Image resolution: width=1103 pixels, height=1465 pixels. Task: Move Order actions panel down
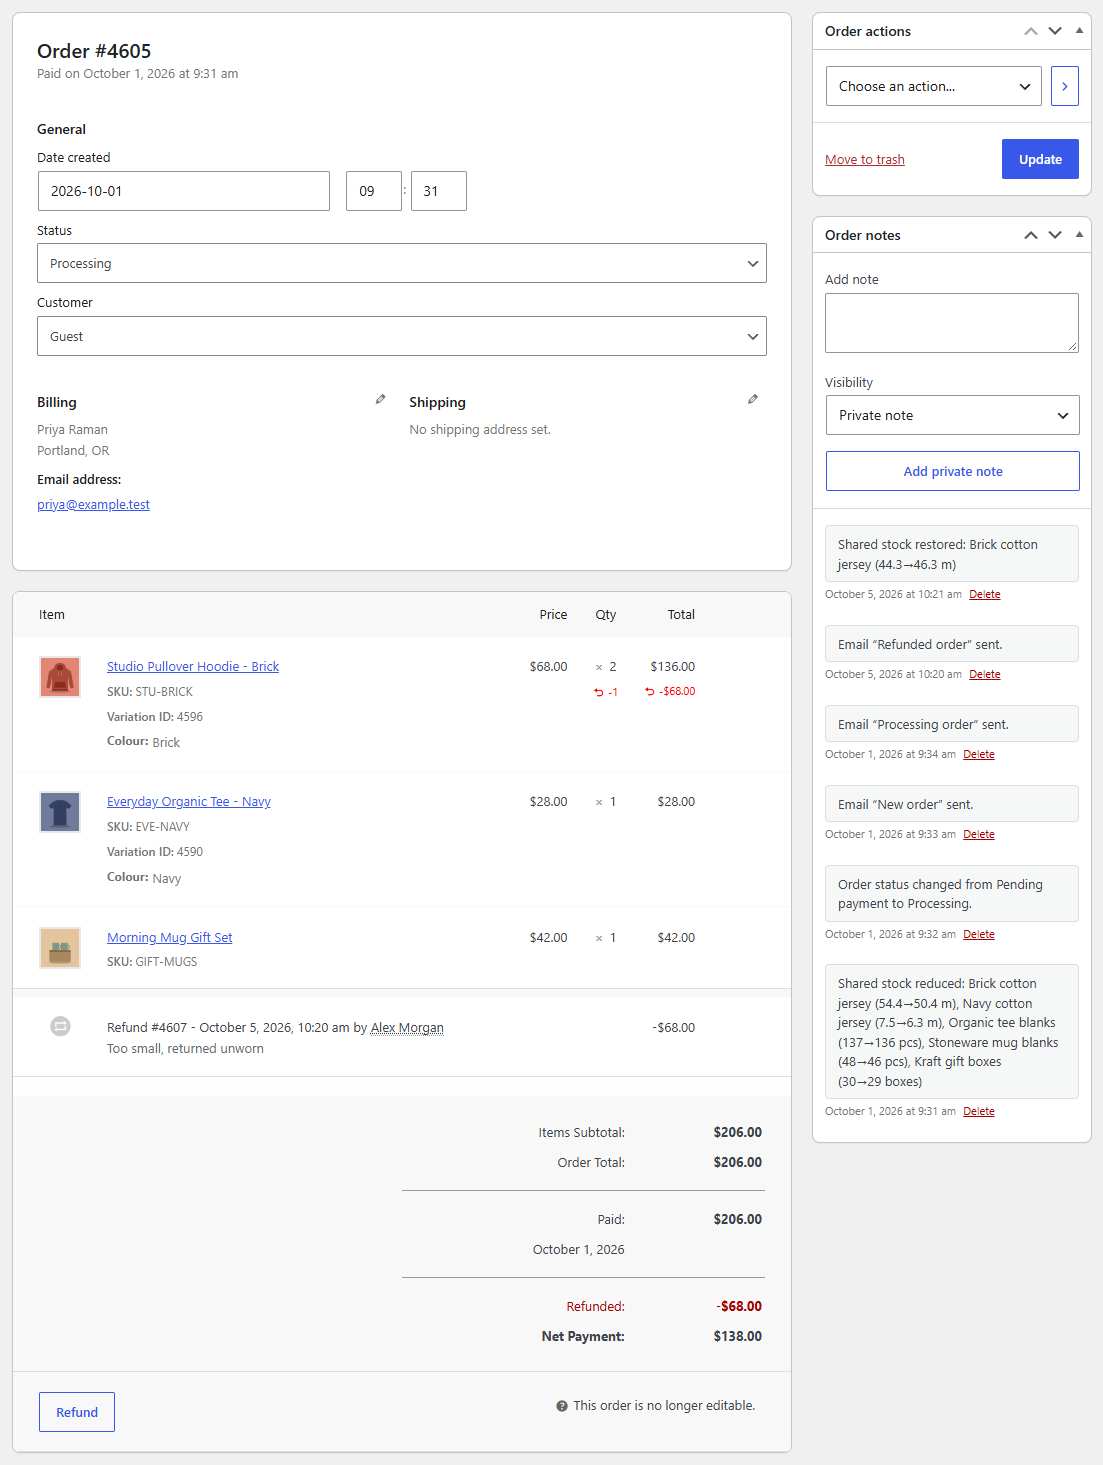[x=1055, y=31]
